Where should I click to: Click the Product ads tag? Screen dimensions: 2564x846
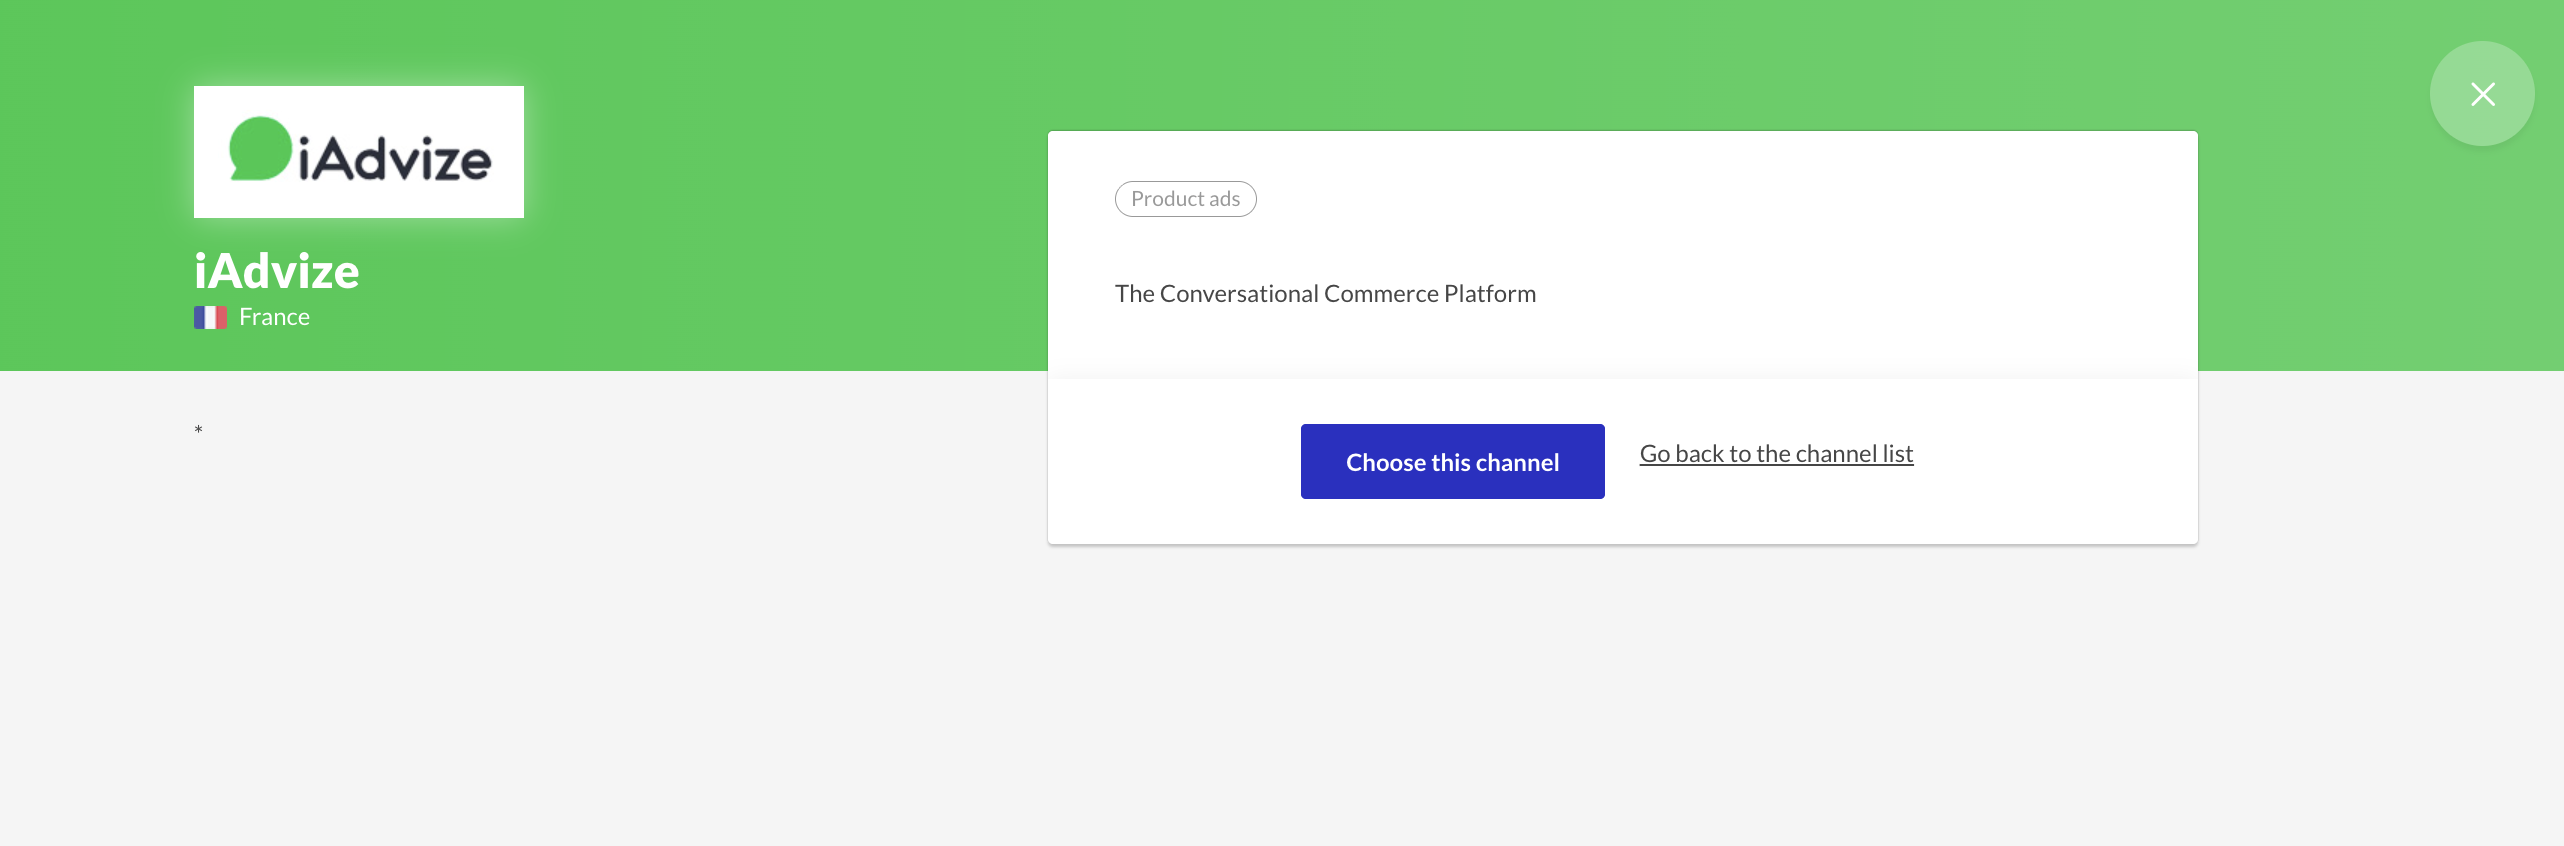coord(1185,199)
